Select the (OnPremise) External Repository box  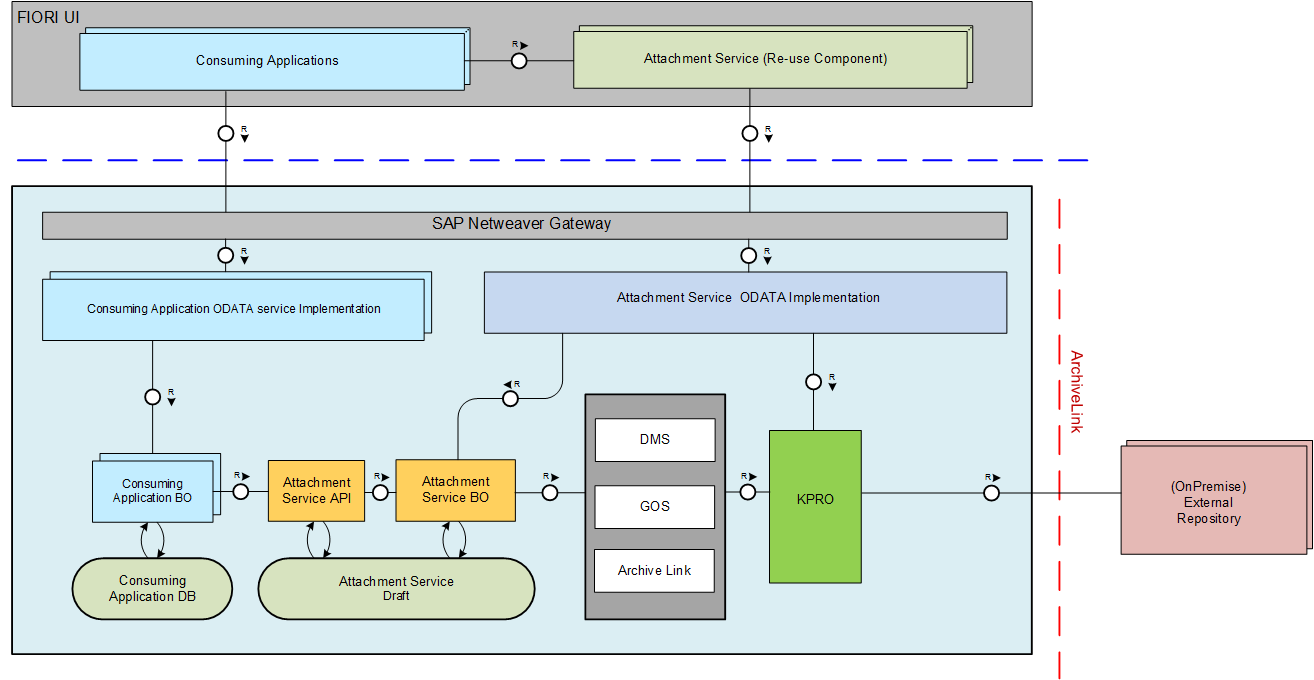coord(1213,498)
